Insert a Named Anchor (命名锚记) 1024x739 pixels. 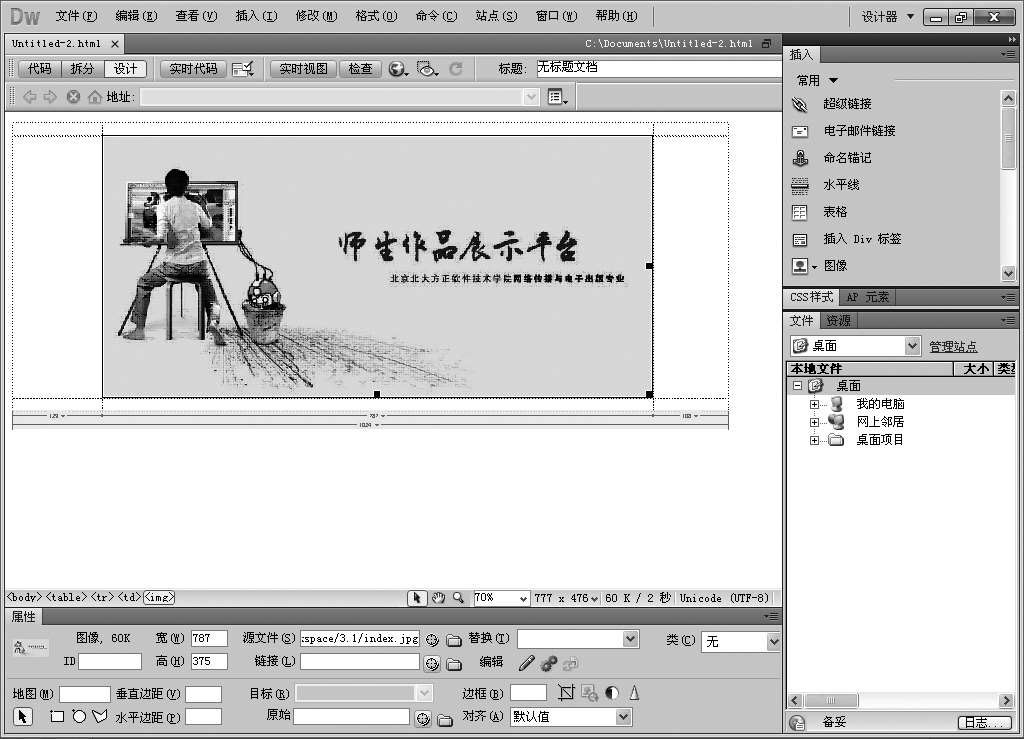(846, 158)
